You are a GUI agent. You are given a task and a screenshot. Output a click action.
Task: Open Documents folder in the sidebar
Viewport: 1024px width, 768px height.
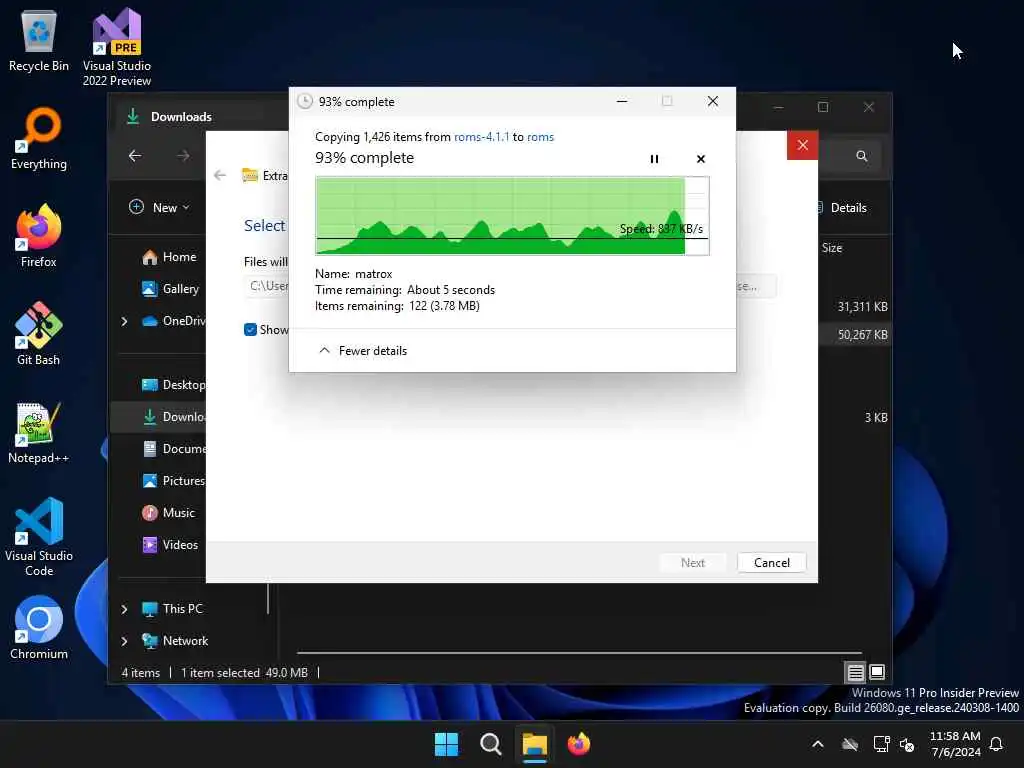[x=174, y=449]
